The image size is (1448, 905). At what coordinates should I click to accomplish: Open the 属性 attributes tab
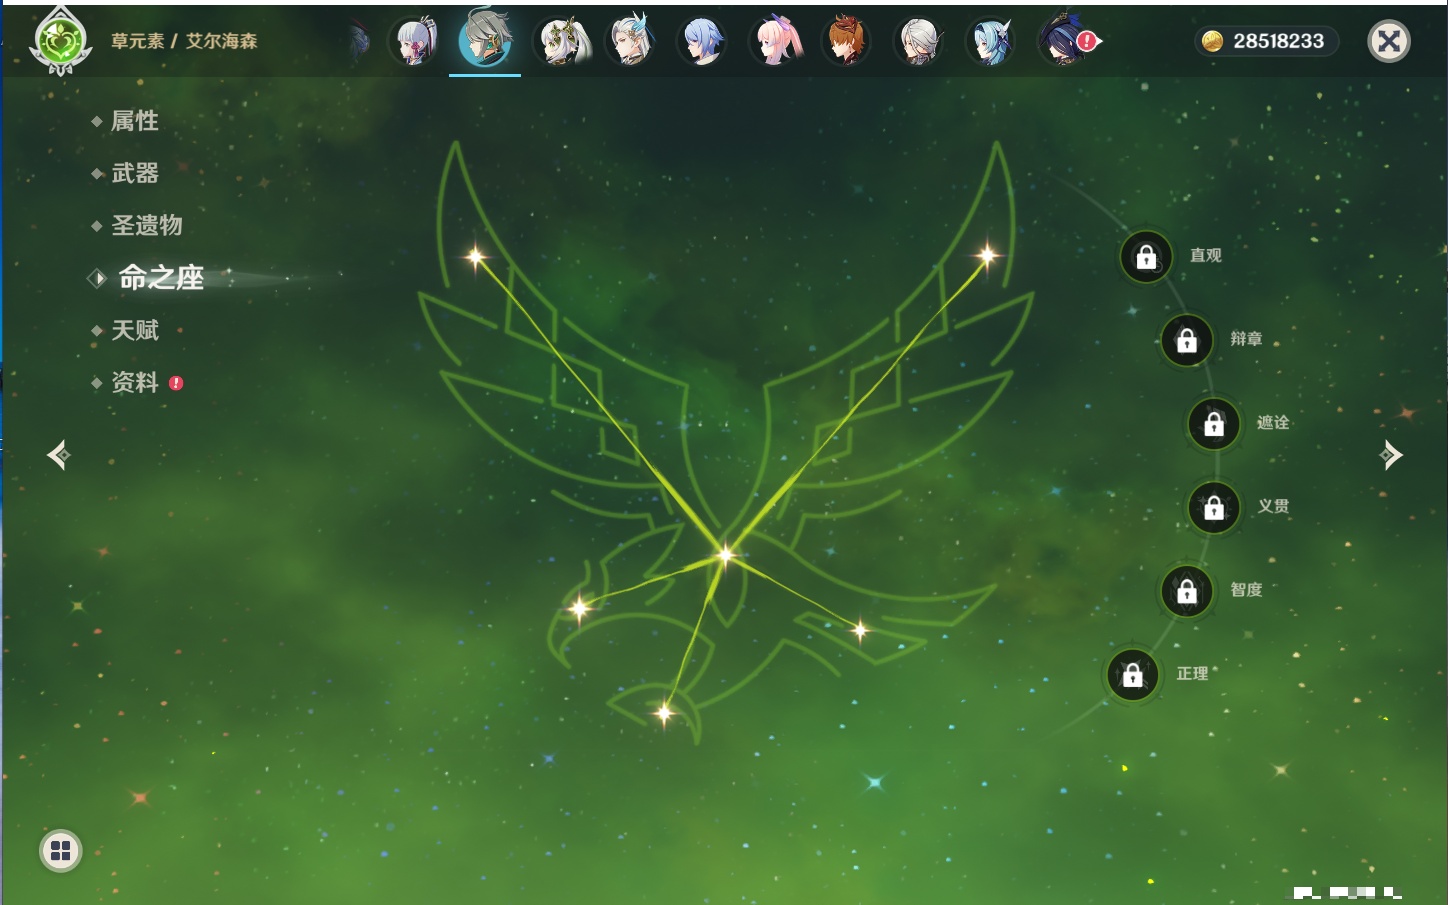[135, 121]
